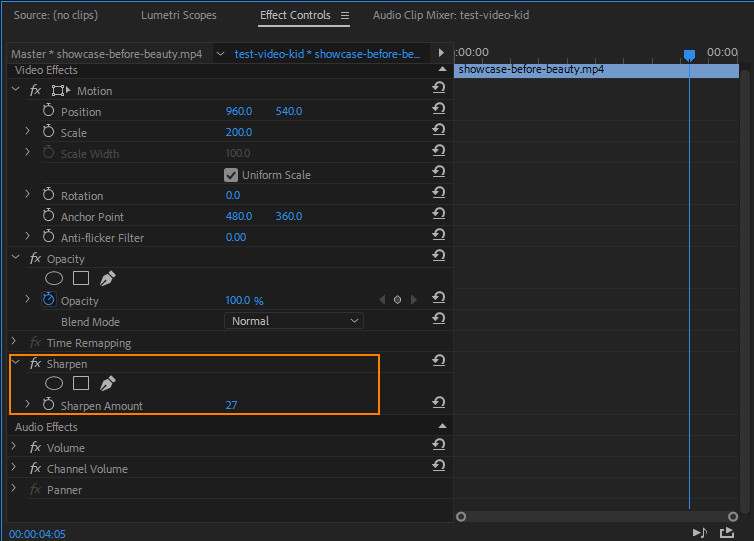Toggle Opacity animation stopwatch
Screen dimensions: 754x541
(x=49, y=299)
